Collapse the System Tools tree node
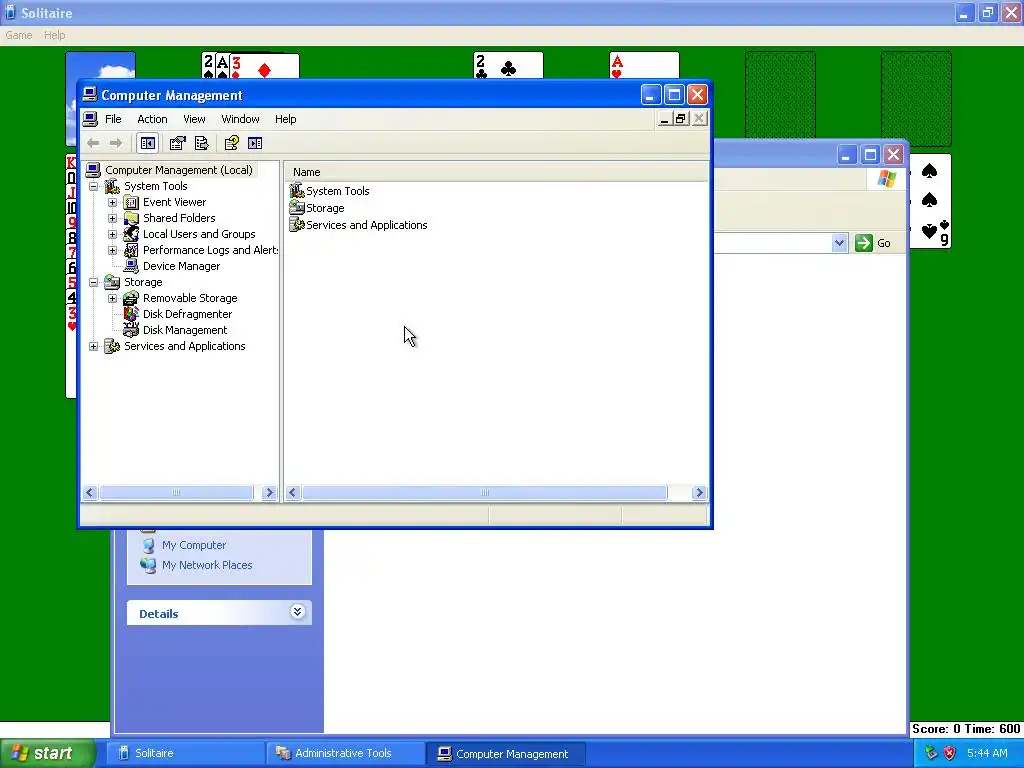Screen dimensions: 1024x768 pos(93,186)
